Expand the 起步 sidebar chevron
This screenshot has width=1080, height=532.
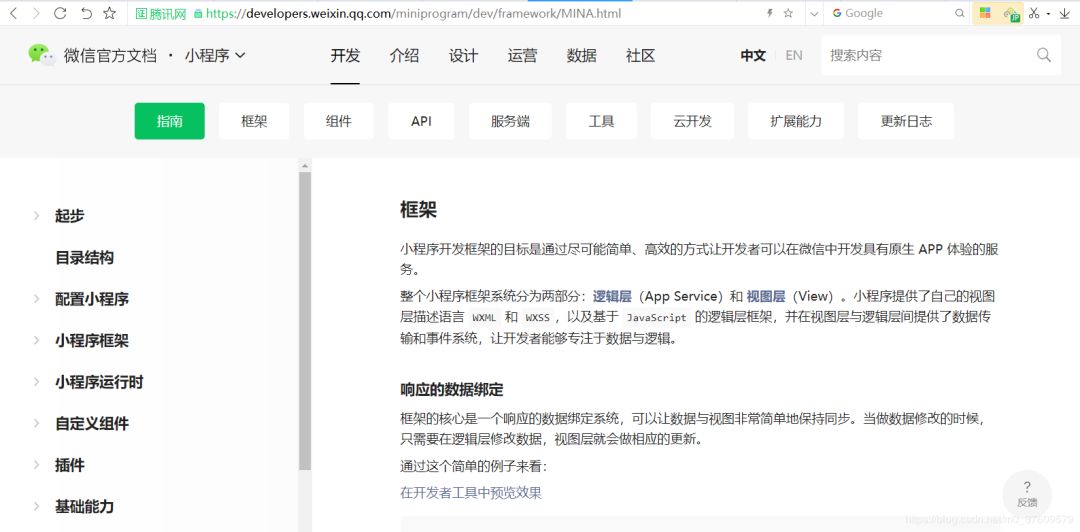click(37, 216)
